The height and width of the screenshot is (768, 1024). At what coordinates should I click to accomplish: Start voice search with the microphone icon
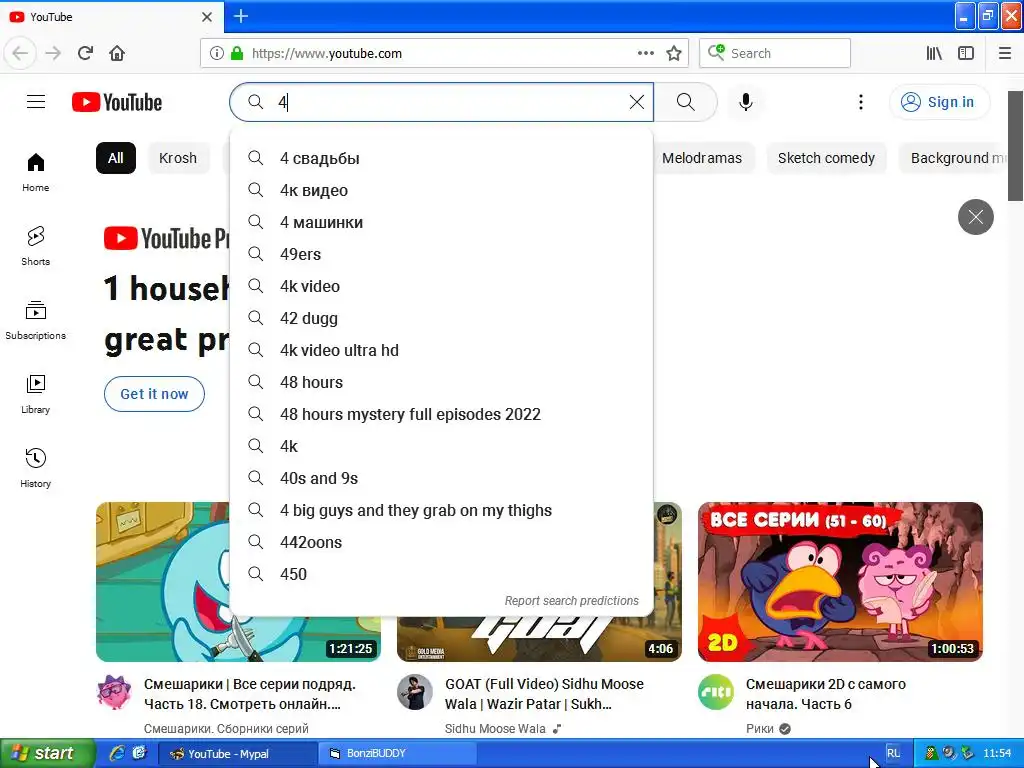tap(746, 102)
